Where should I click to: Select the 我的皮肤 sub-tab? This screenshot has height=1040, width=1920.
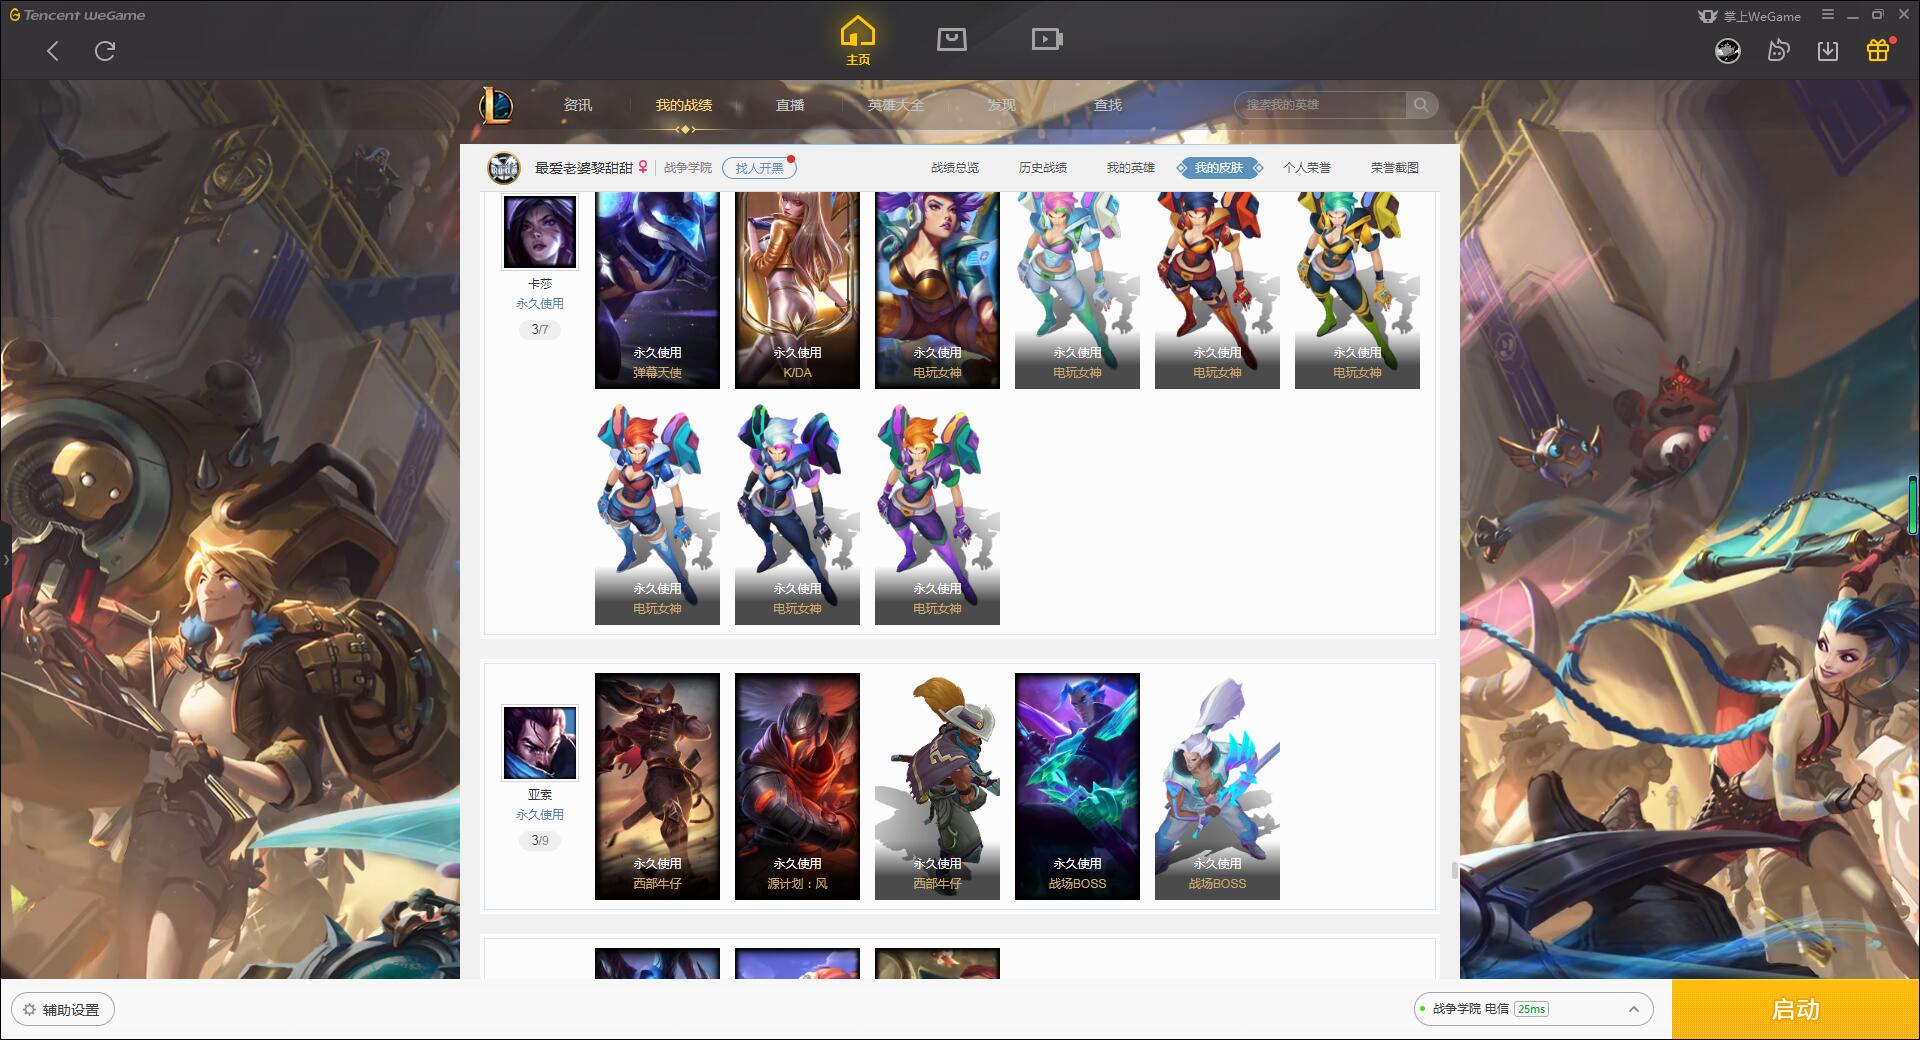[x=1219, y=168]
